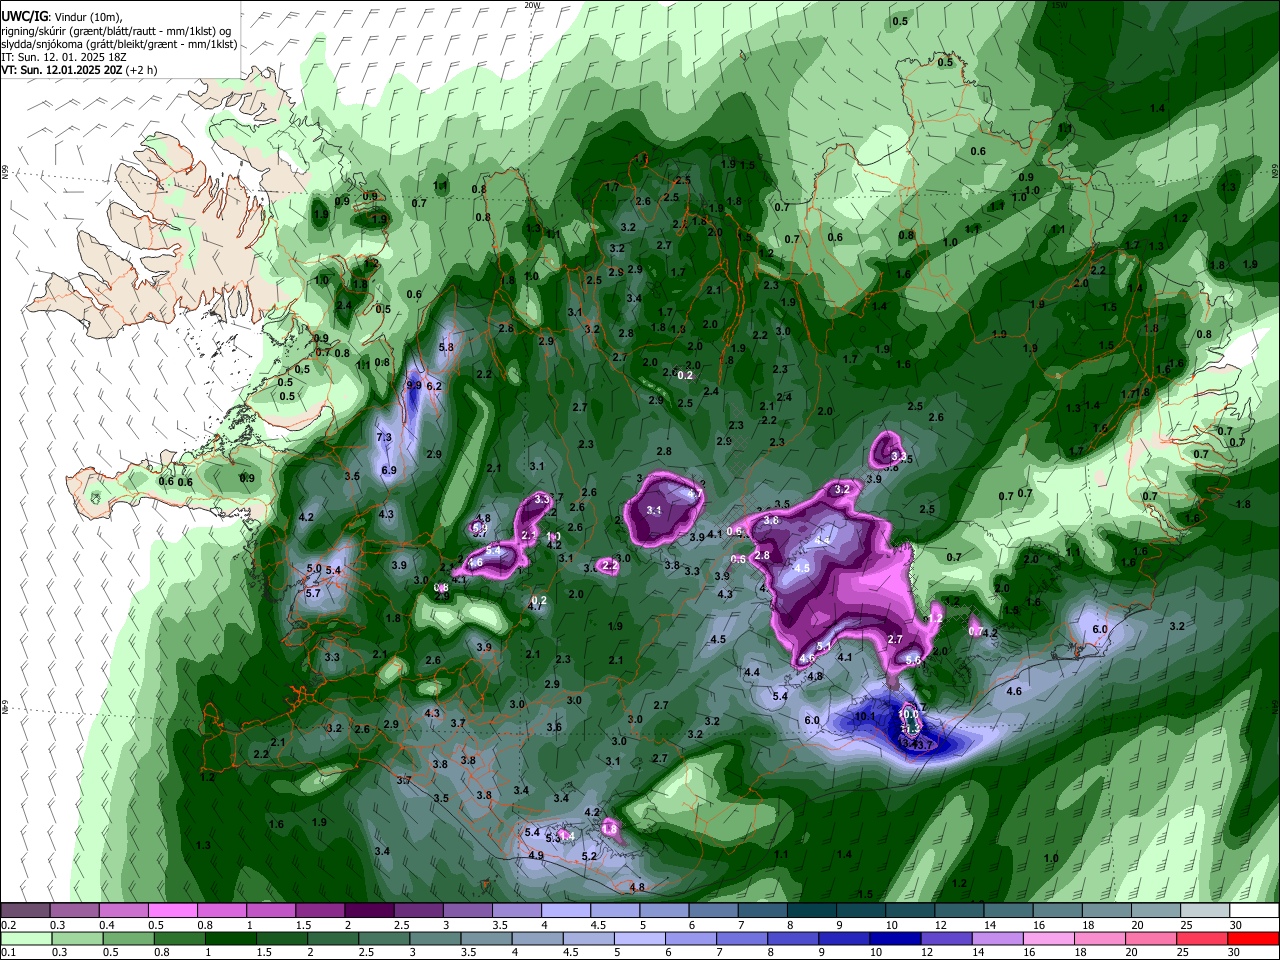Click the blue 8 swatch in lower legend row
The width and height of the screenshot is (1280, 960).
793,938
